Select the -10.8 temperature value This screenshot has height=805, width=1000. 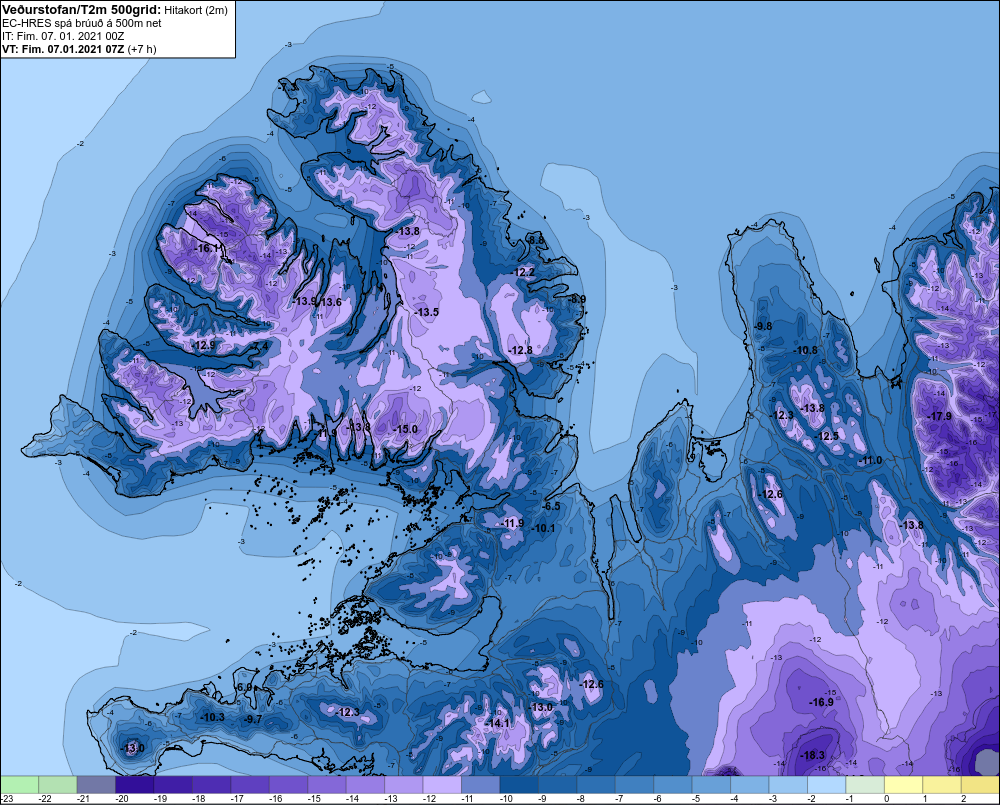coord(805,350)
